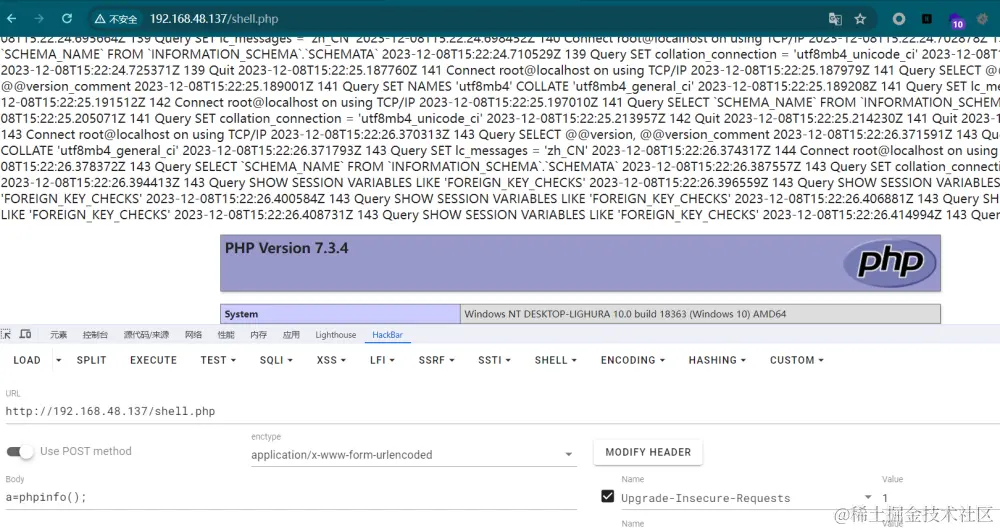Open the grey ring extension icon

click(x=899, y=19)
